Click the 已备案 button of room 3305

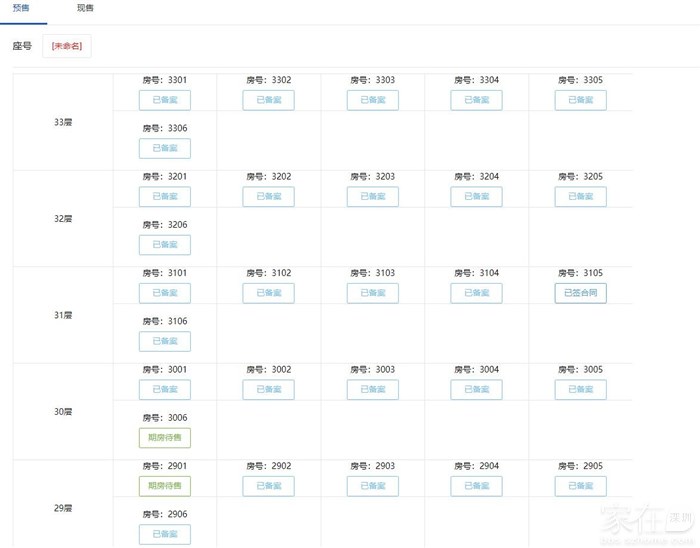pyautogui.click(x=580, y=100)
